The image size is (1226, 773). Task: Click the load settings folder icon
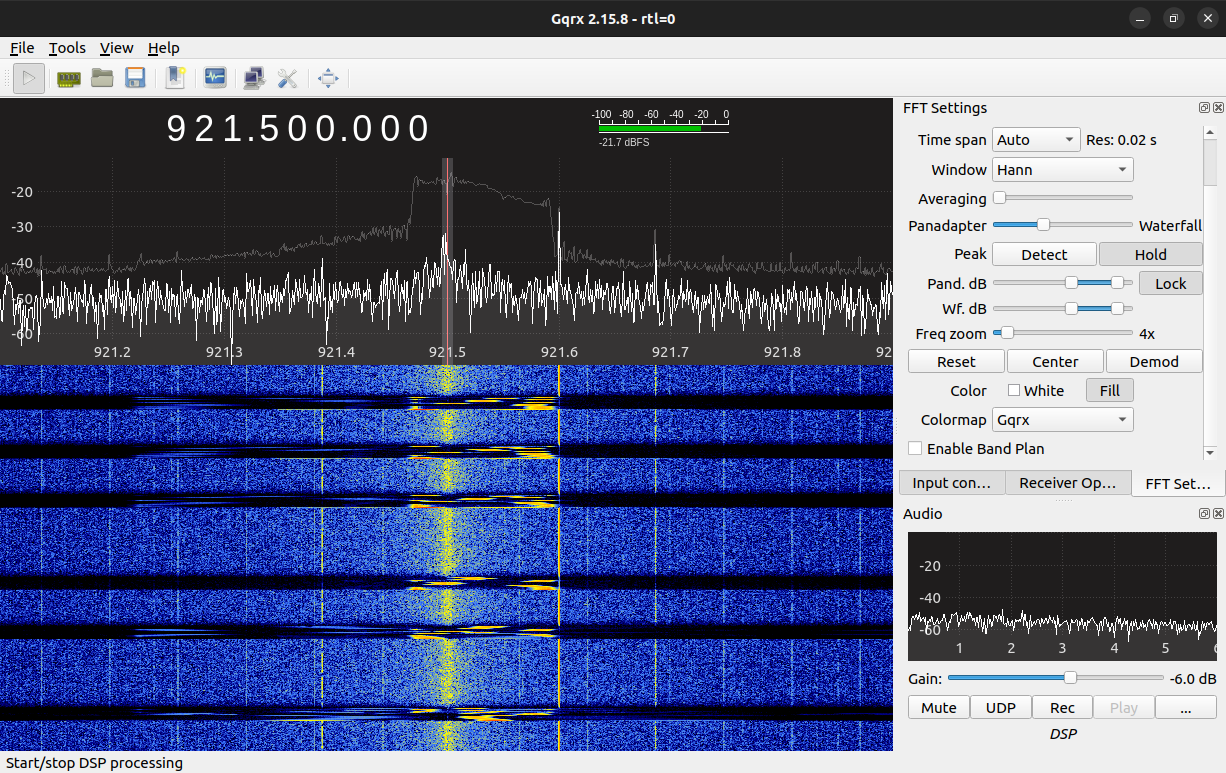point(102,77)
